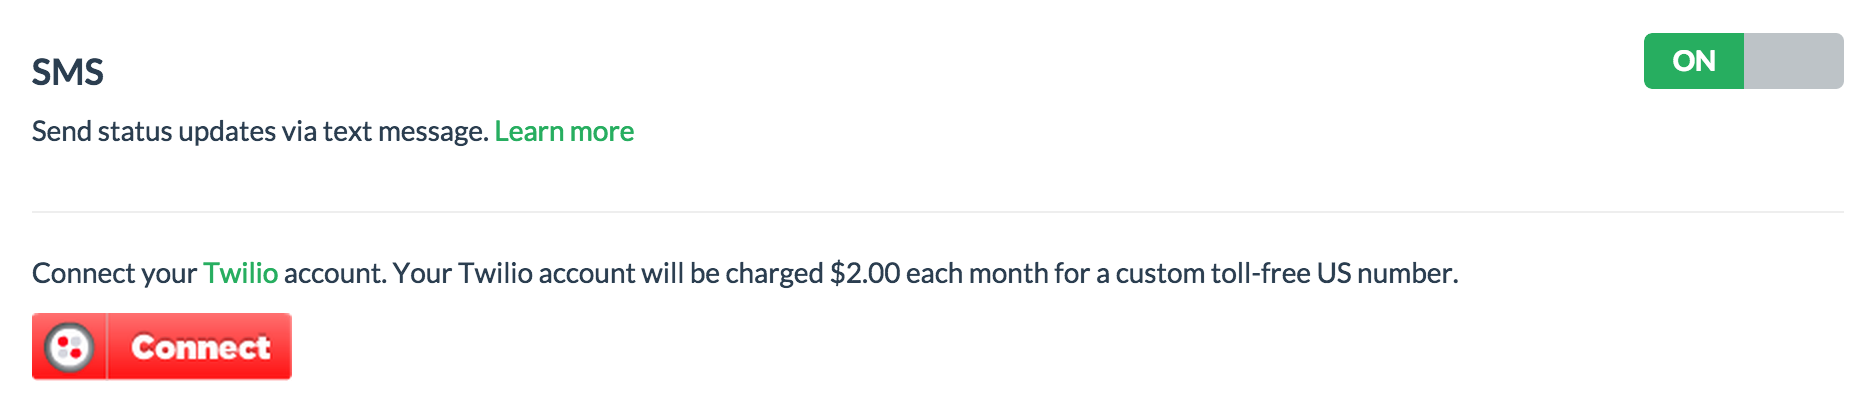
Task: Click the circular red-dotted Twilio icon
Action: pos(69,347)
